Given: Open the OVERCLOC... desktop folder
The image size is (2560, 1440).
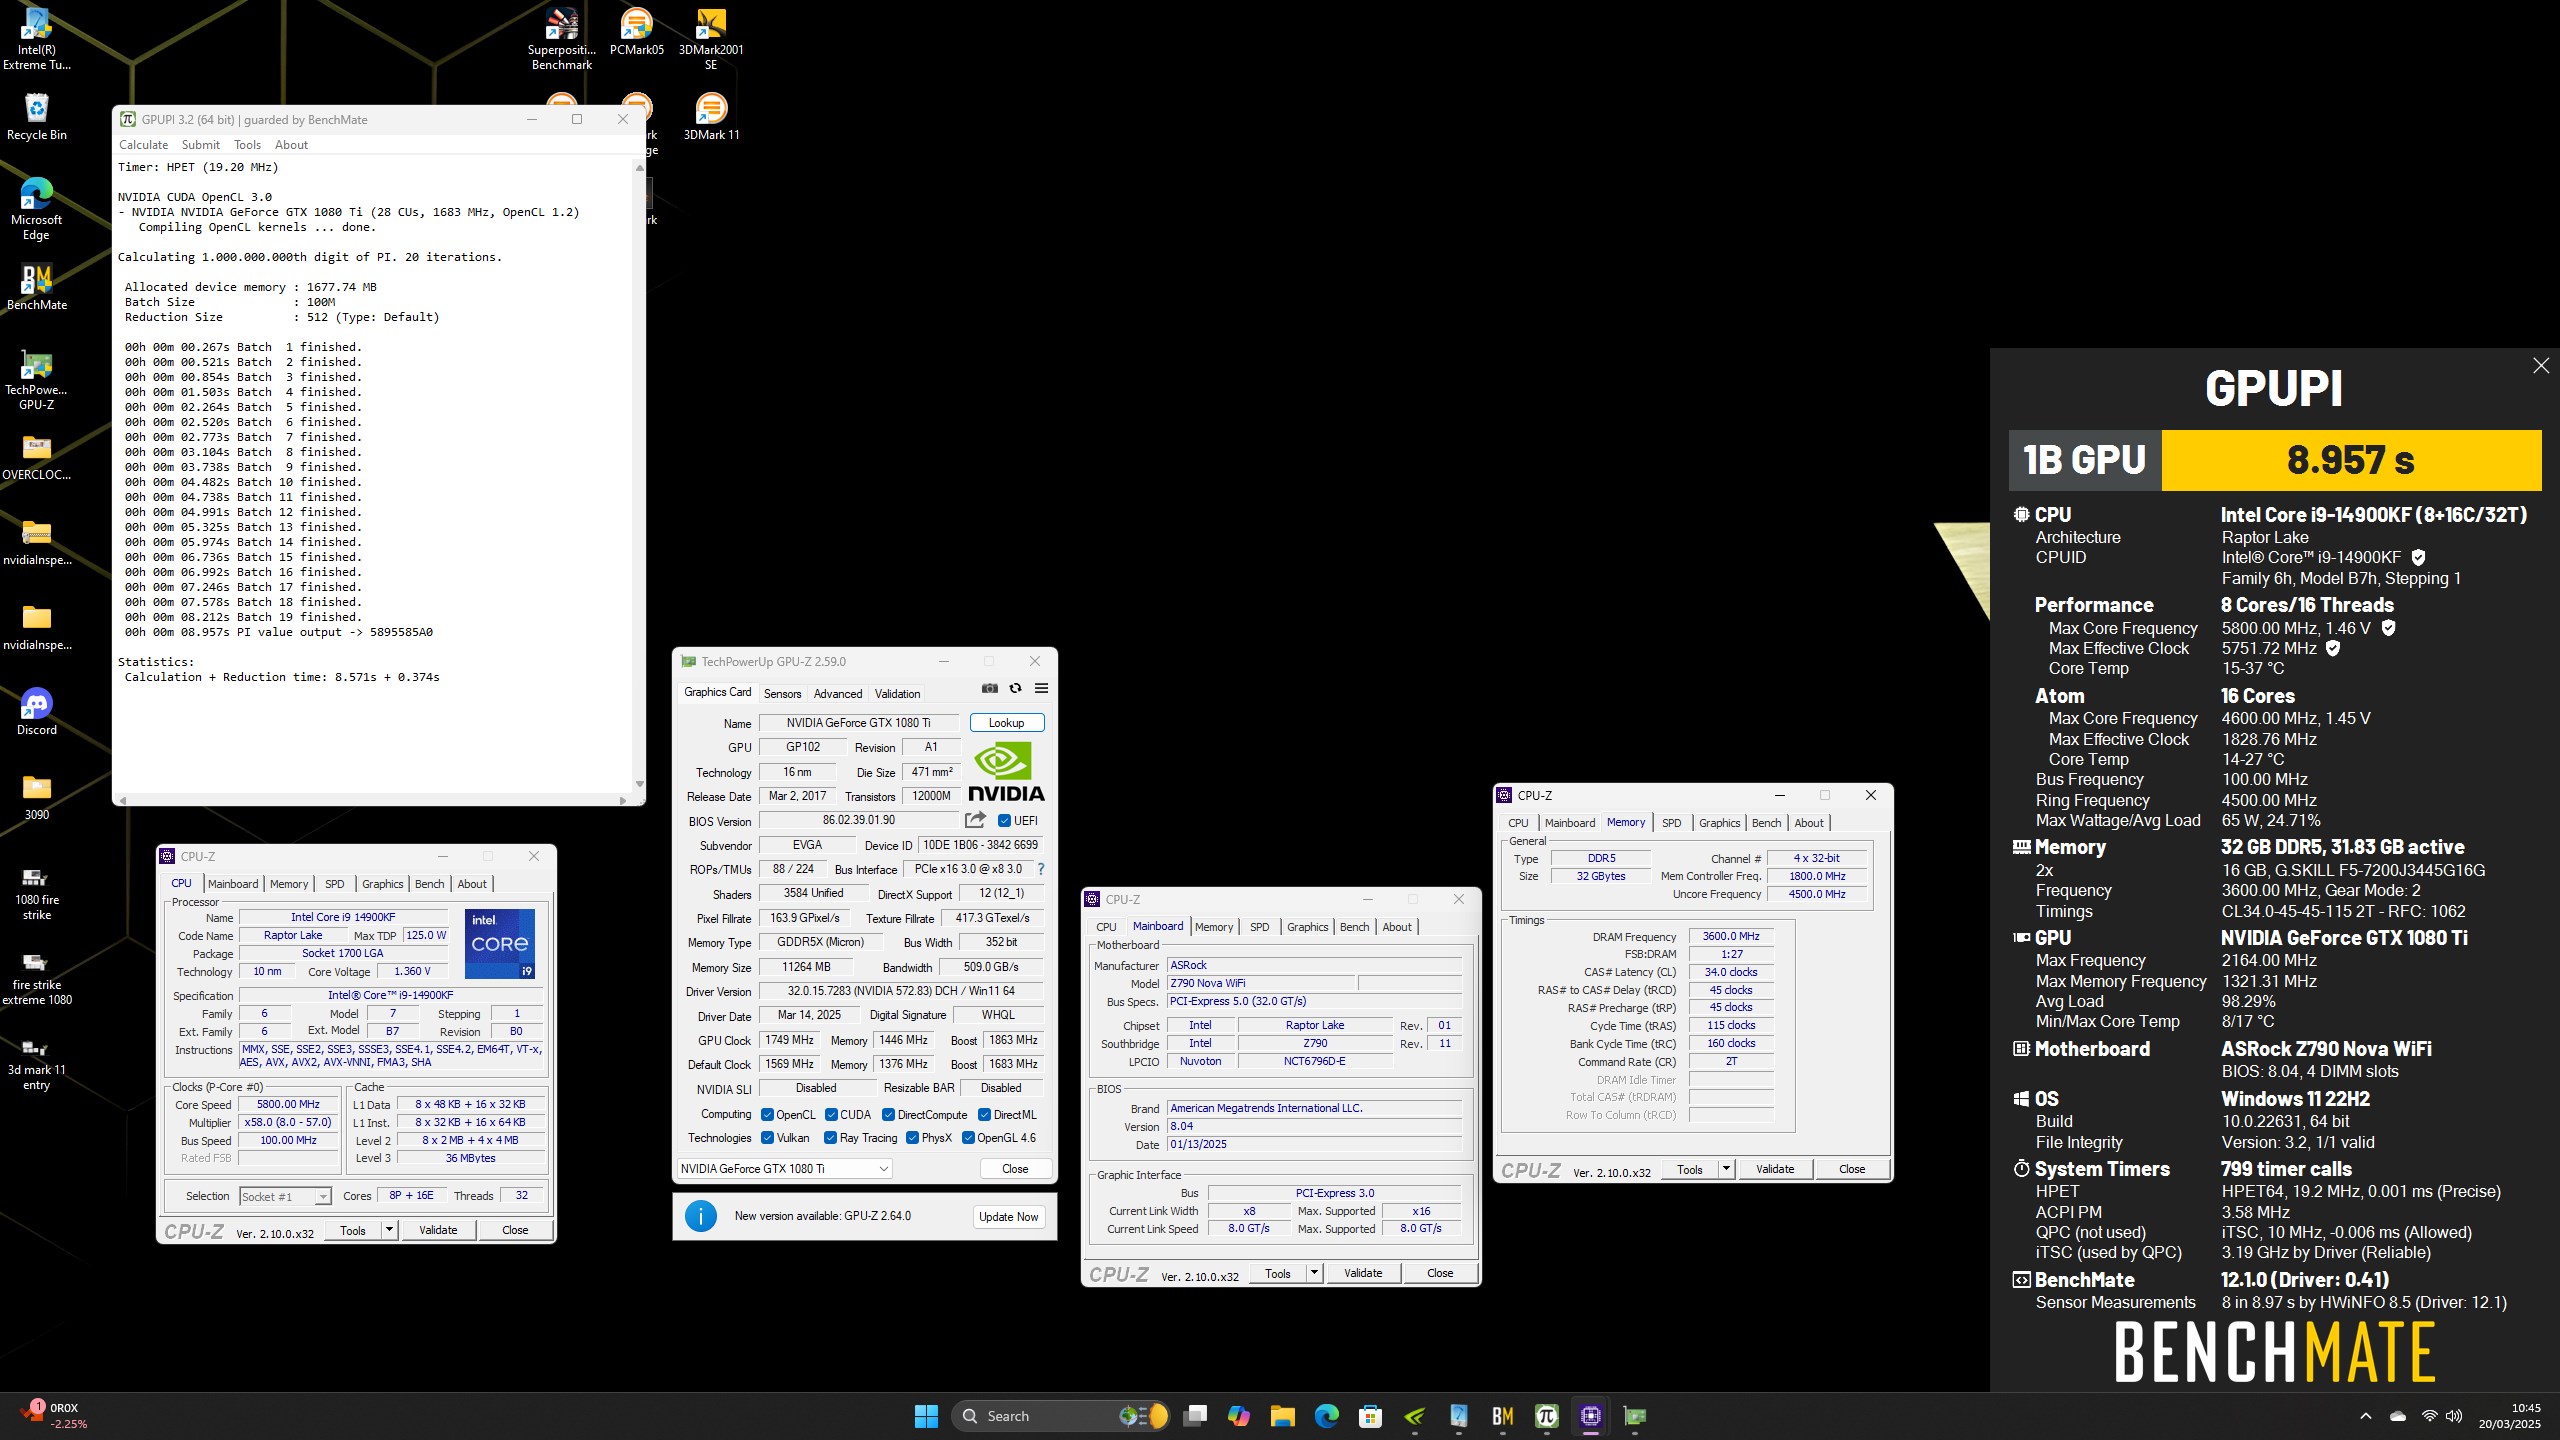Looking at the screenshot, I should click(x=37, y=457).
